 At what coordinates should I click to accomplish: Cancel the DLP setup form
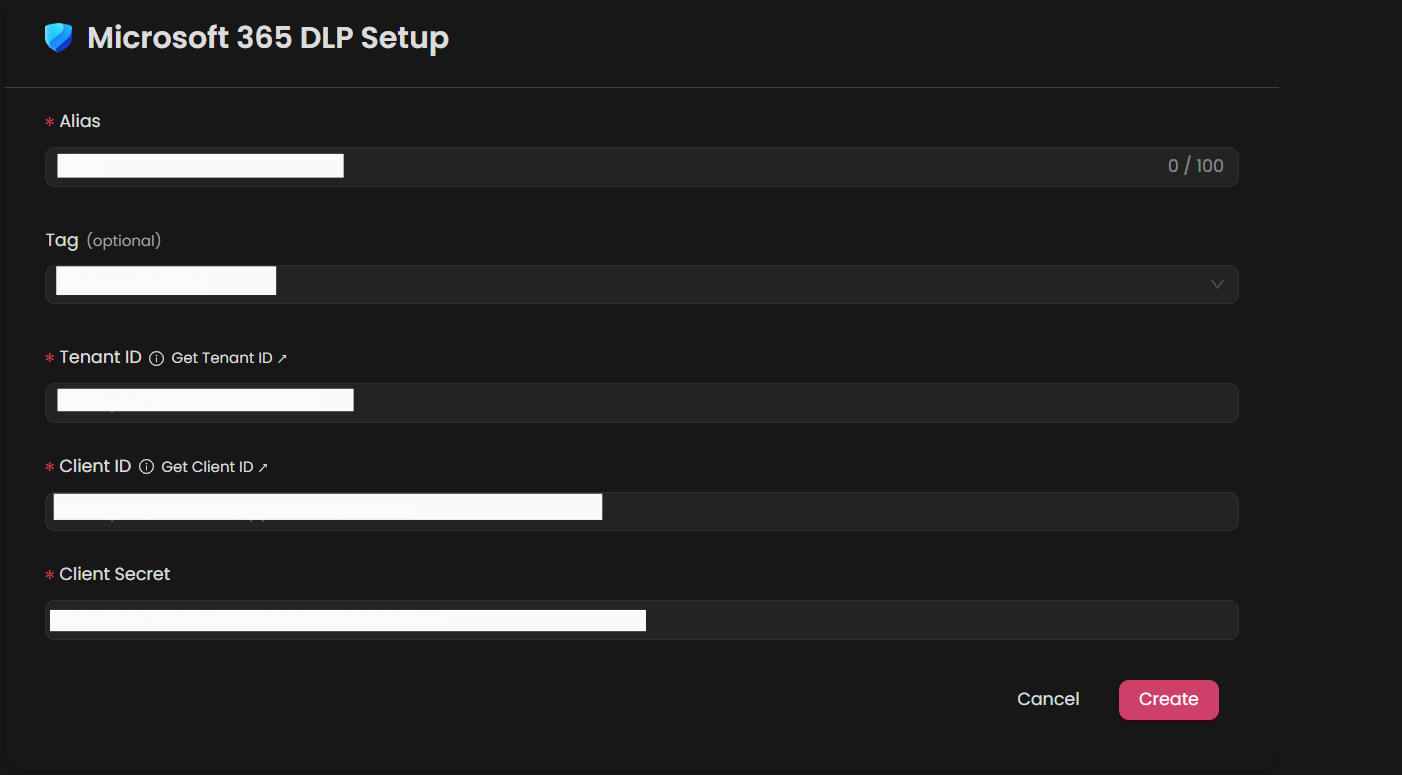[x=1048, y=699]
